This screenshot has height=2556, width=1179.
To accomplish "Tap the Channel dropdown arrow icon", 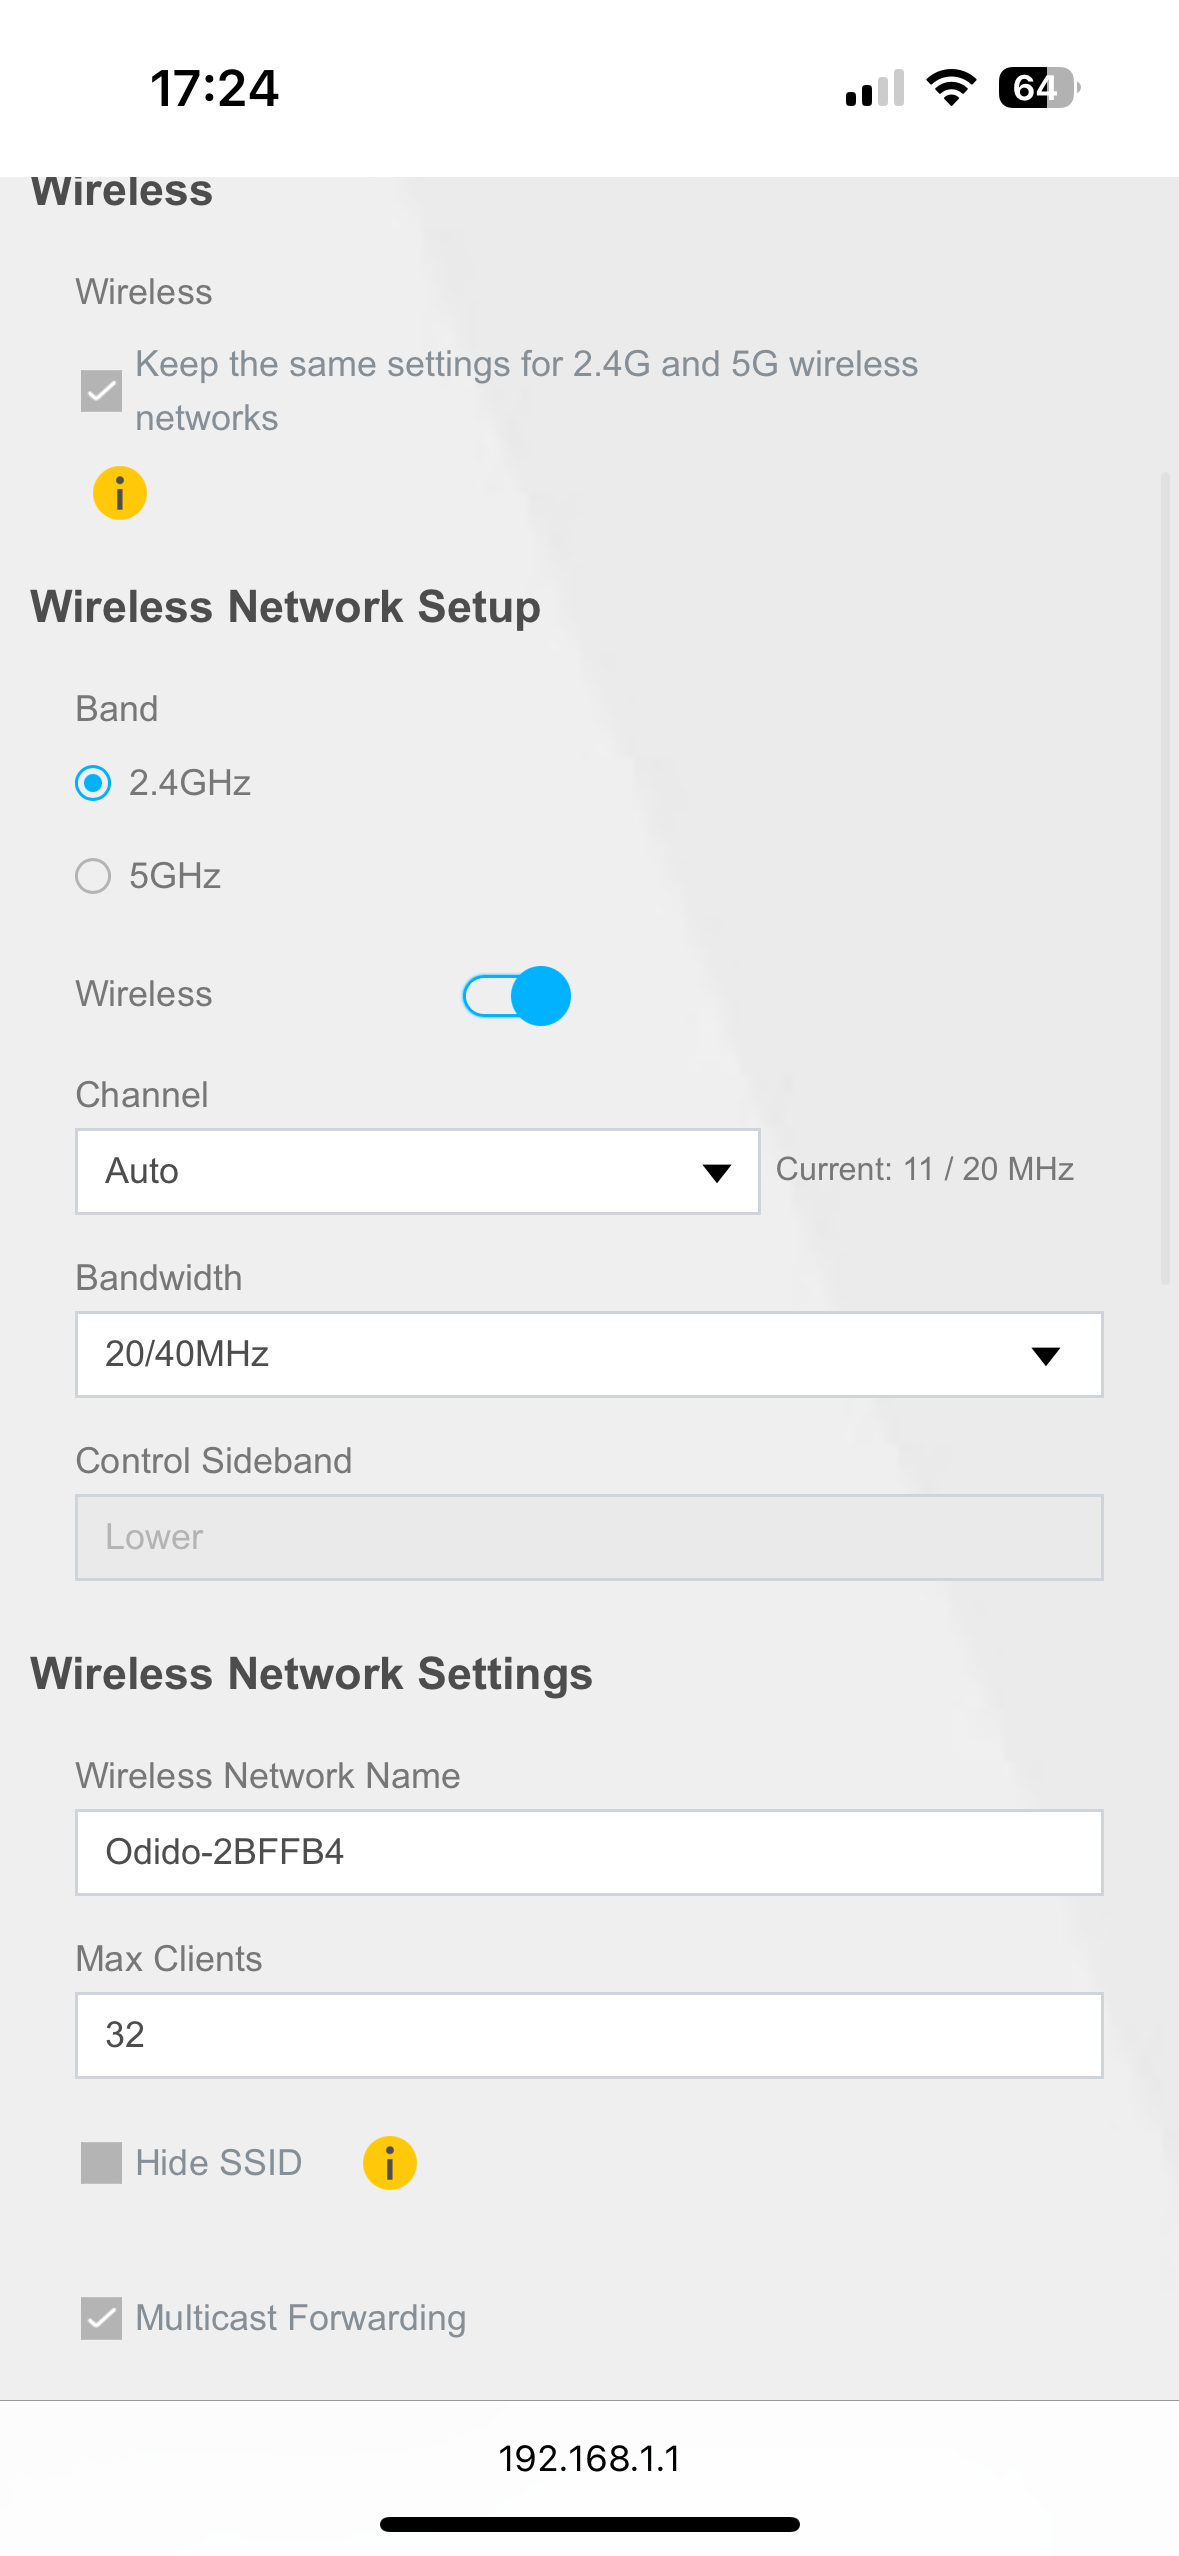I will click(716, 1172).
